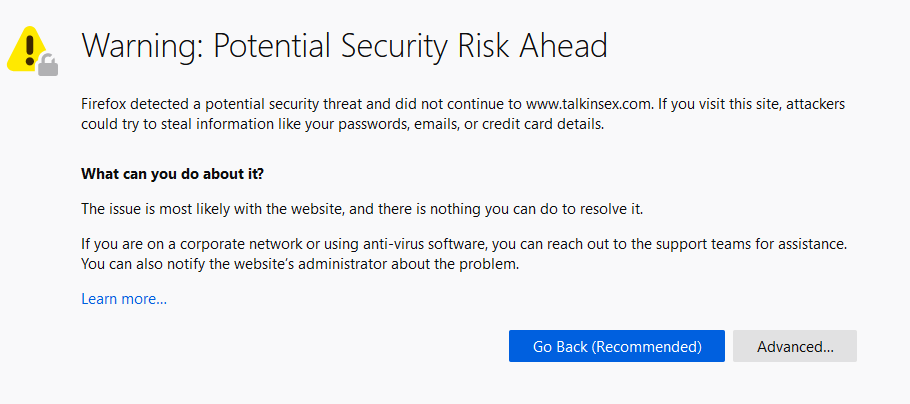910x404 pixels.
Task: Open the Learn more... link
Action: click(x=124, y=299)
